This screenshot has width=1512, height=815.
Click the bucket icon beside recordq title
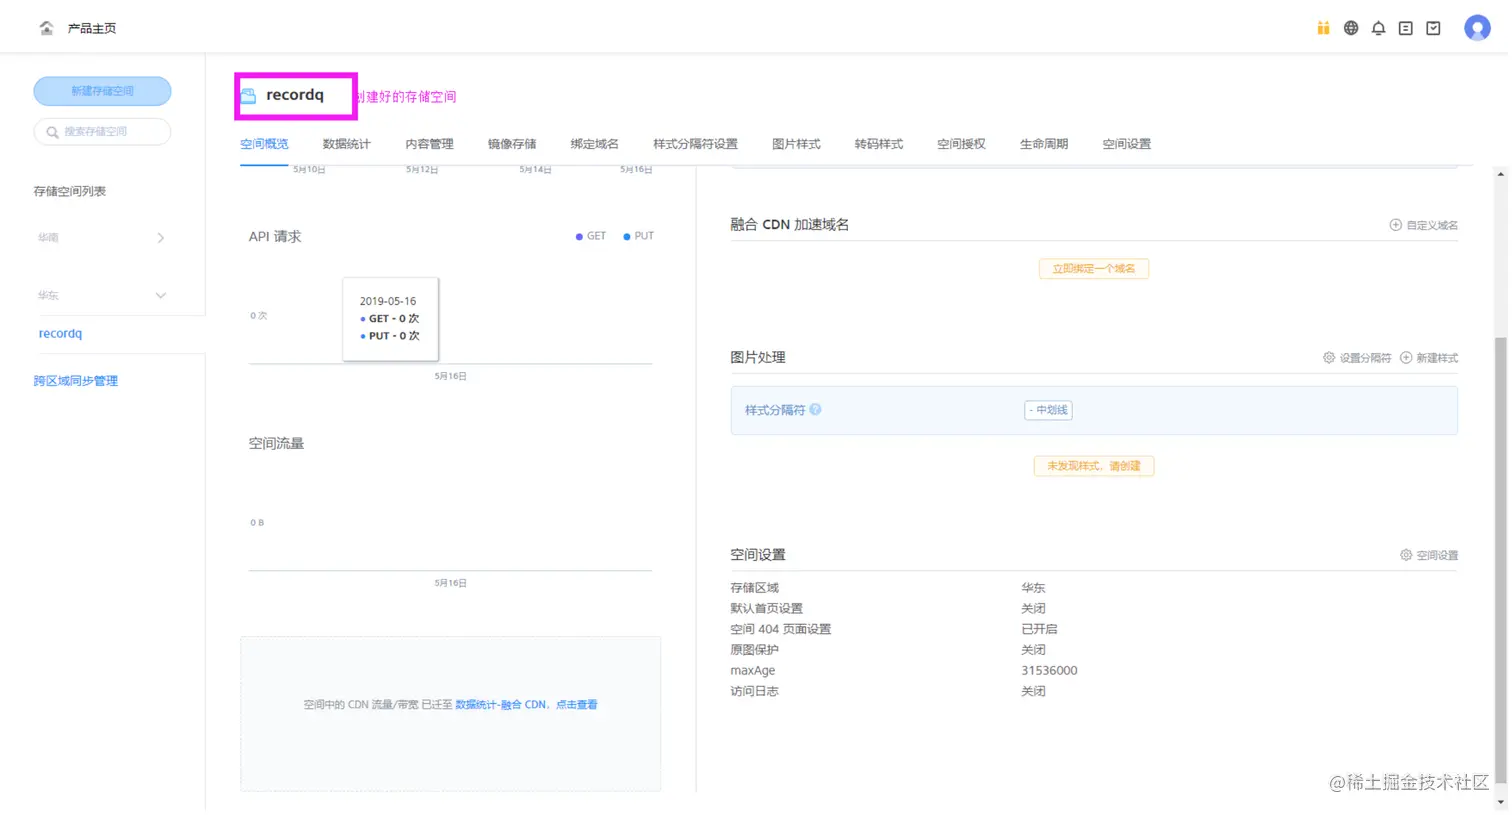pyautogui.click(x=248, y=96)
